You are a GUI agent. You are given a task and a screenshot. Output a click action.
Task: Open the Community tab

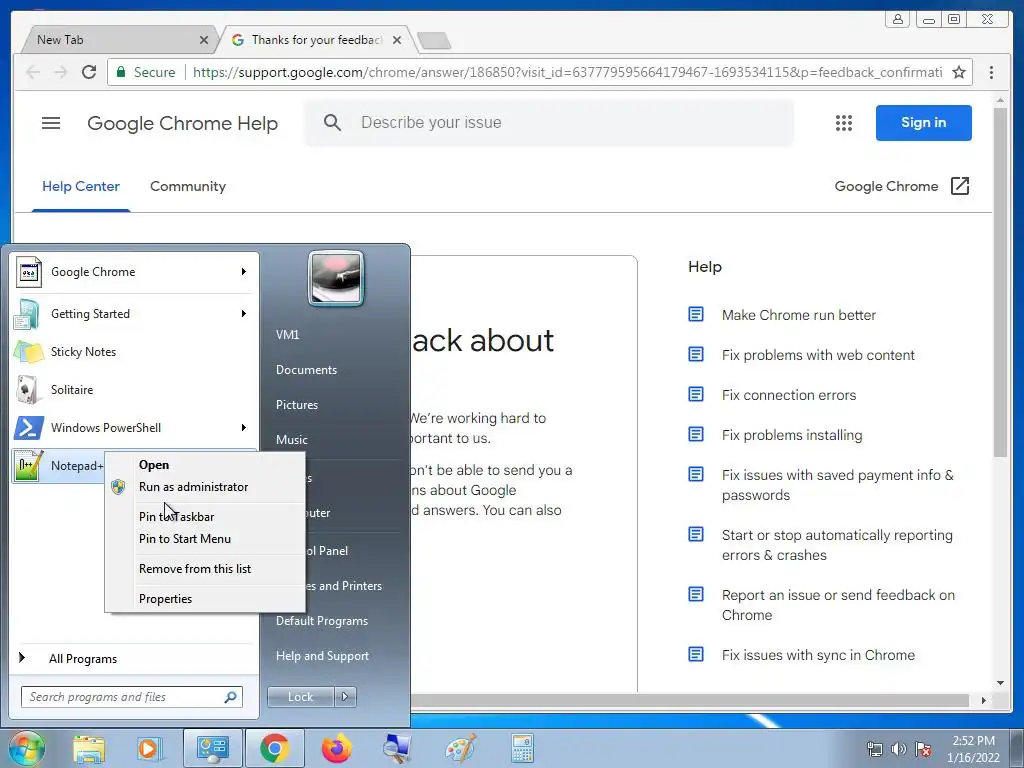tap(188, 186)
